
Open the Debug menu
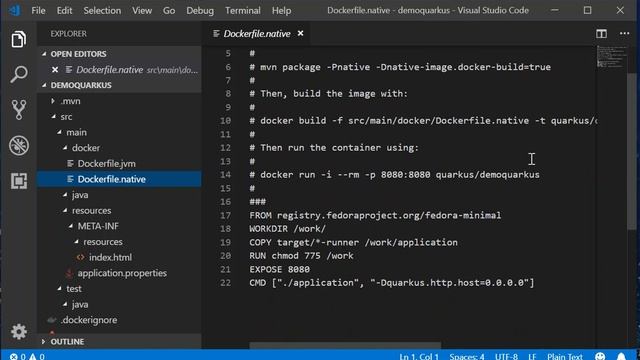tap(200, 10)
